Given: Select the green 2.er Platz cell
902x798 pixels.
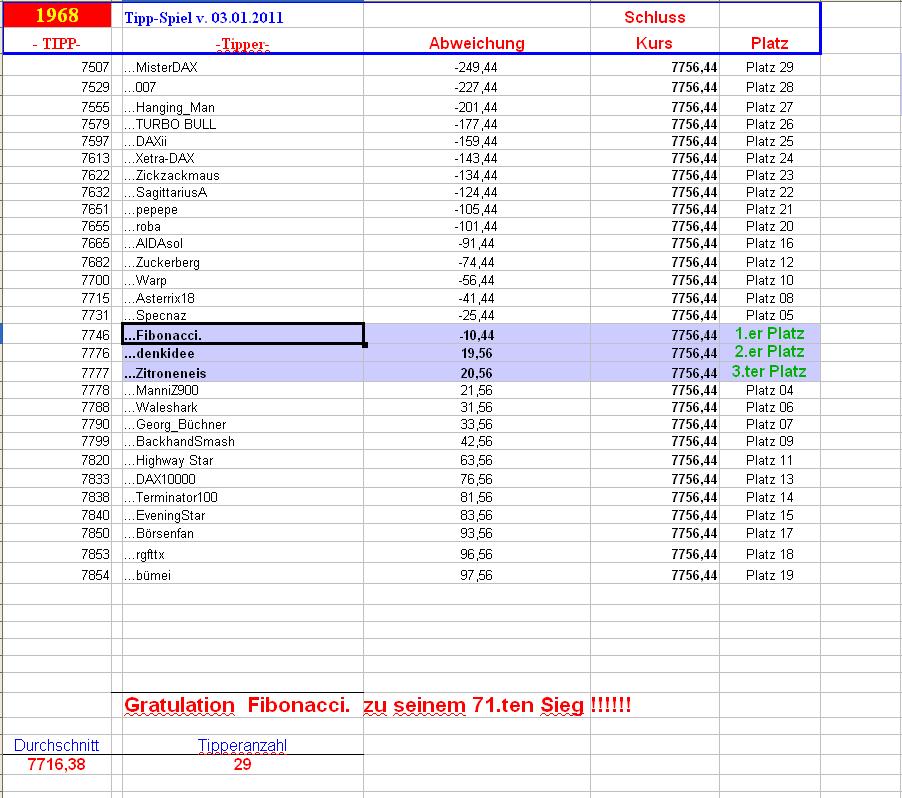Looking at the screenshot, I should tap(770, 352).
